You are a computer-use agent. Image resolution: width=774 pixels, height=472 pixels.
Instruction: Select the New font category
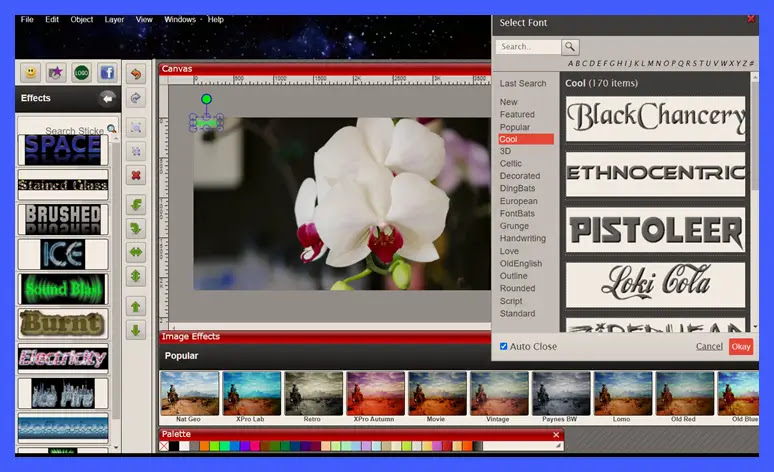click(x=508, y=102)
